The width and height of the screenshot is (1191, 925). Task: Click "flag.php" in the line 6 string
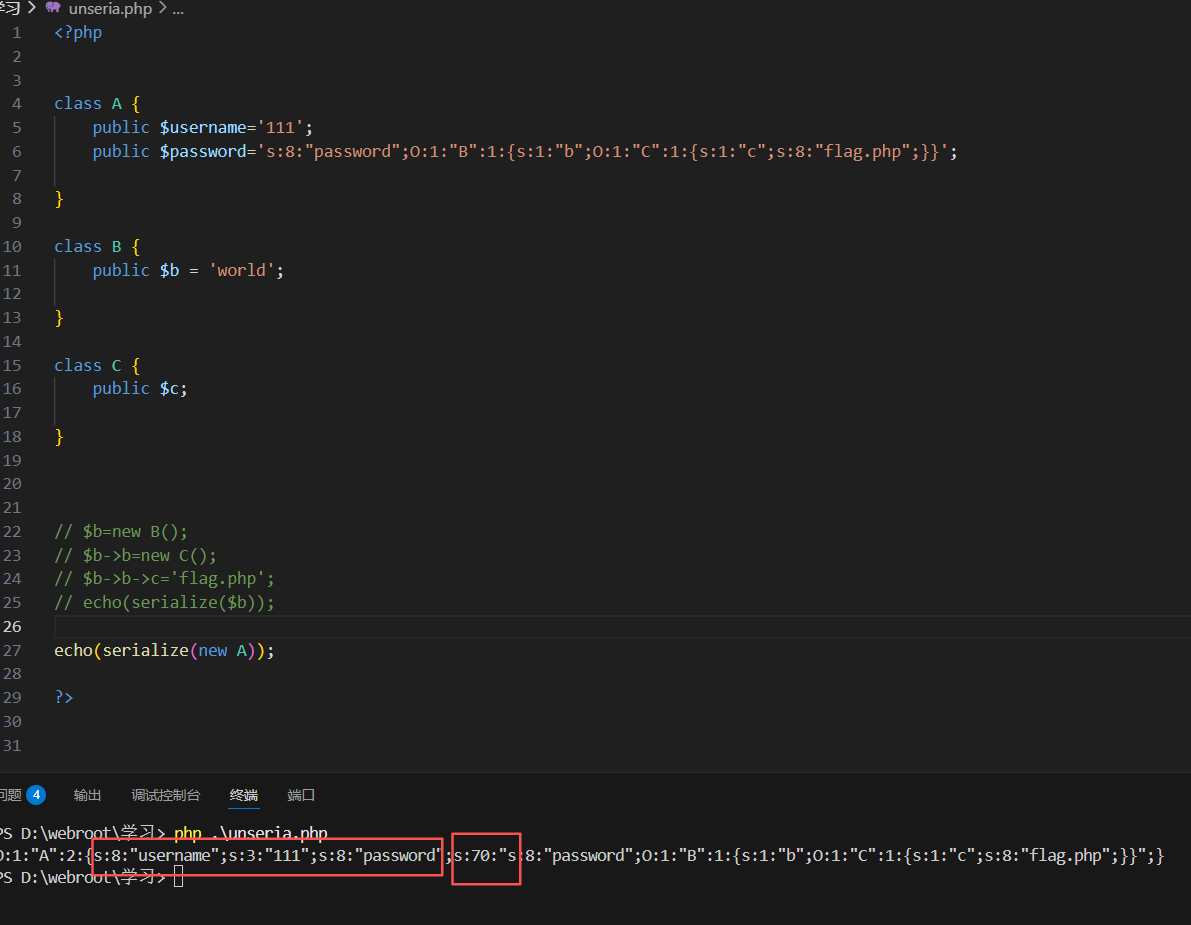[x=862, y=152]
